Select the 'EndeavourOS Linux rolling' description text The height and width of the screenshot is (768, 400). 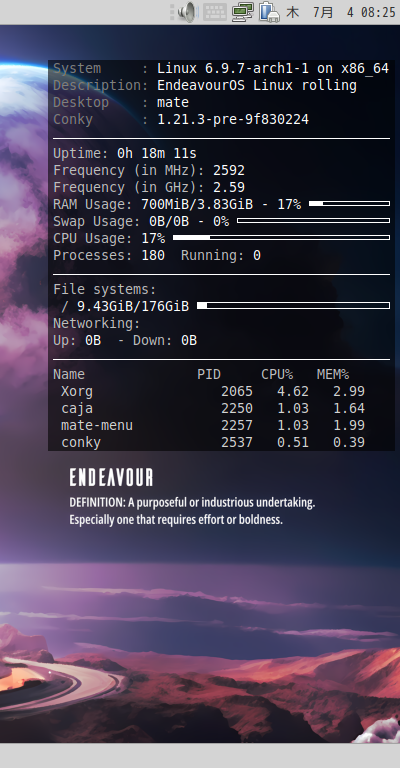(257, 85)
